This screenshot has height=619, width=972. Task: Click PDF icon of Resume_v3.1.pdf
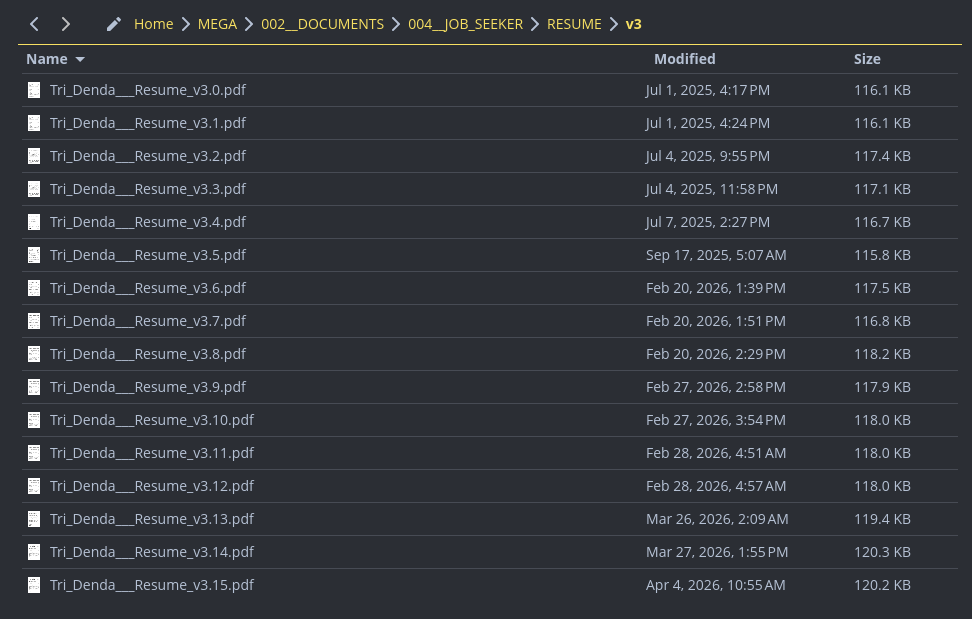point(34,123)
